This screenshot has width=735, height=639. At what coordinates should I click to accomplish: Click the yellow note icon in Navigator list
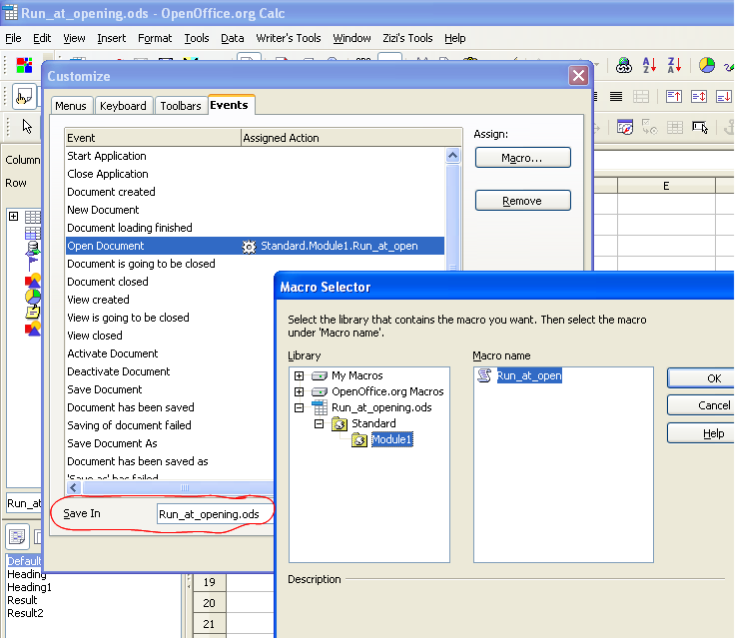point(33,311)
